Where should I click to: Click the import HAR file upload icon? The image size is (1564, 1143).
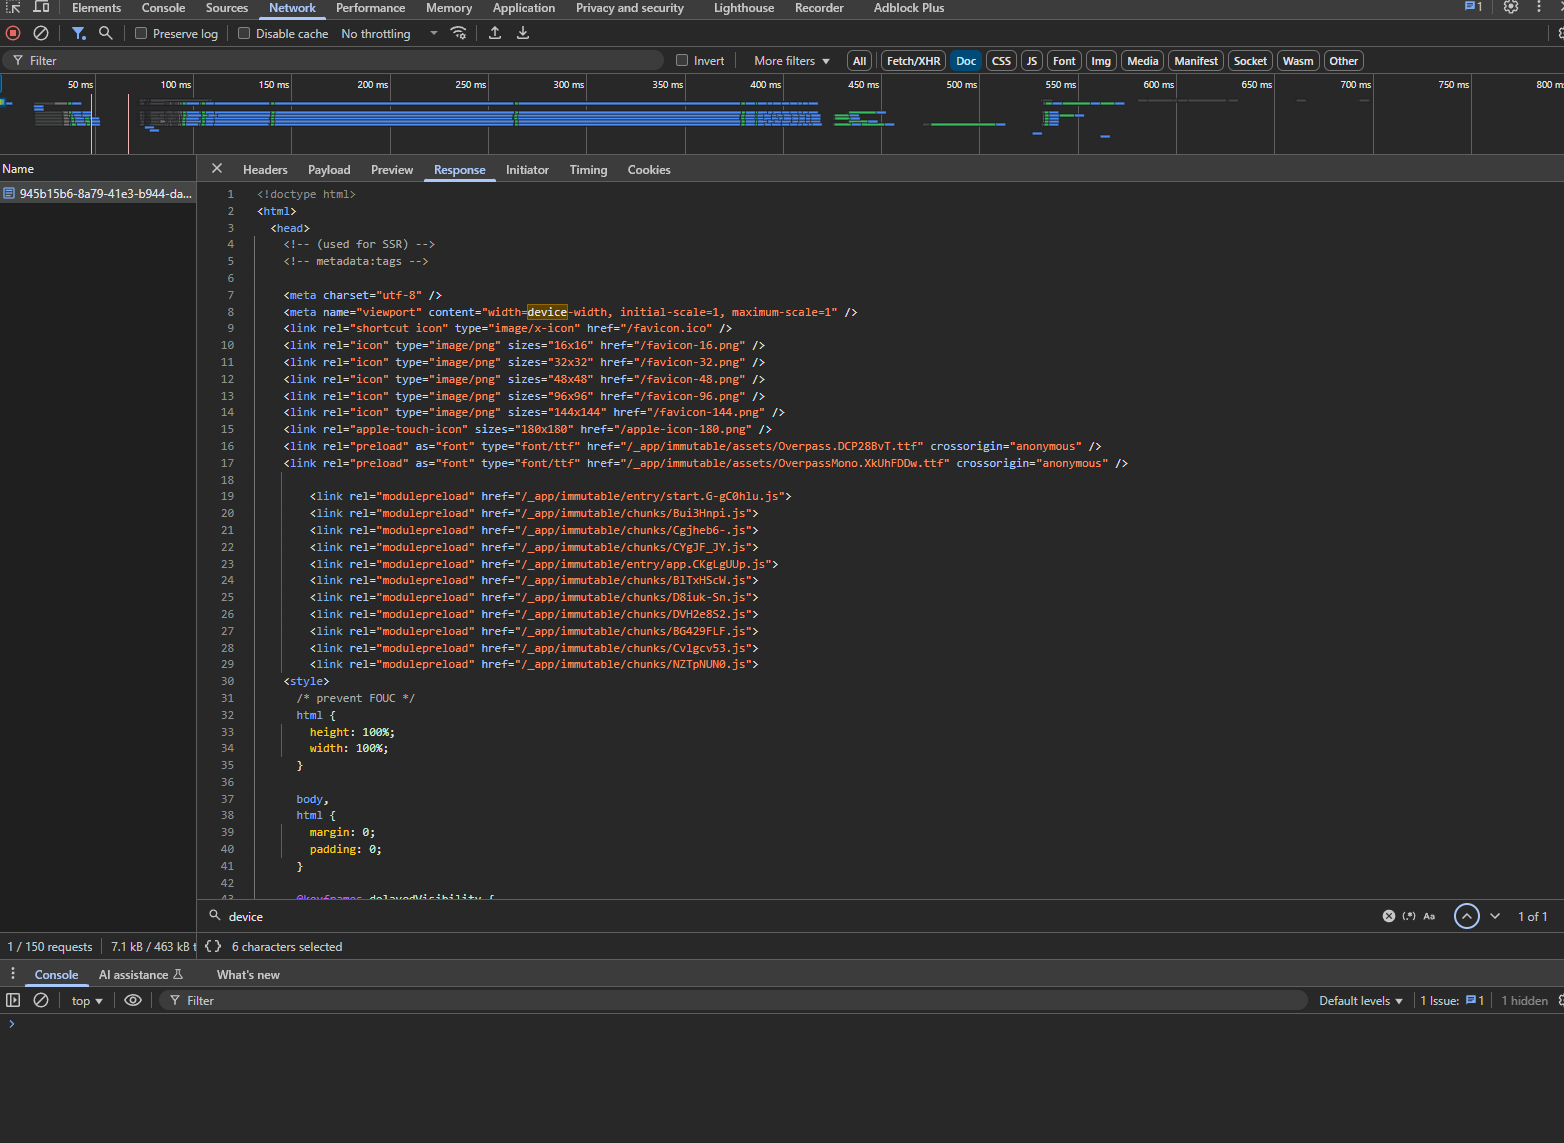(x=495, y=33)
